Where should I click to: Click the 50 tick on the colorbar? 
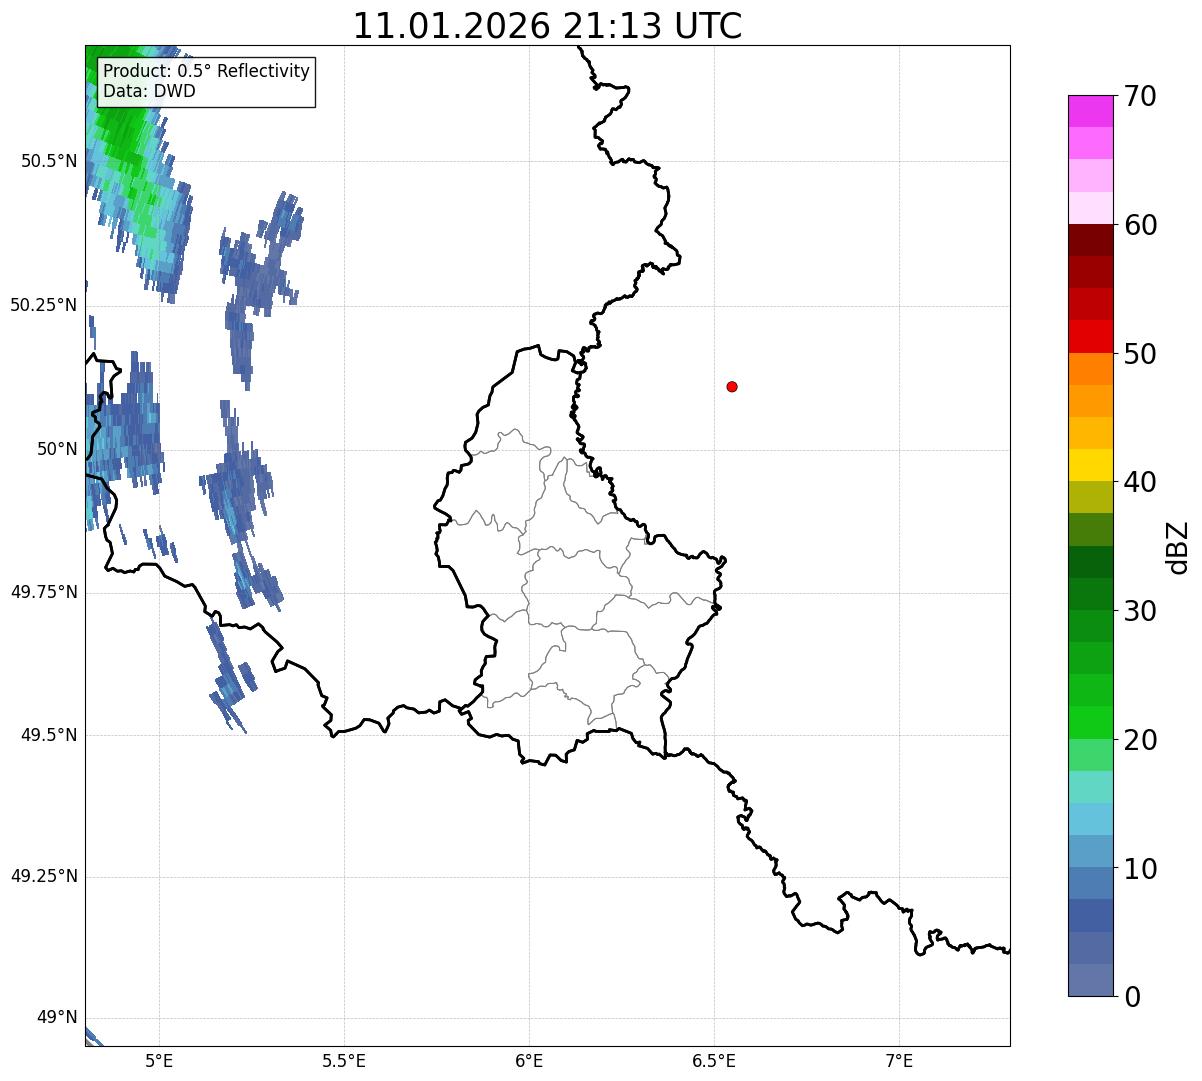(1140, 354)
